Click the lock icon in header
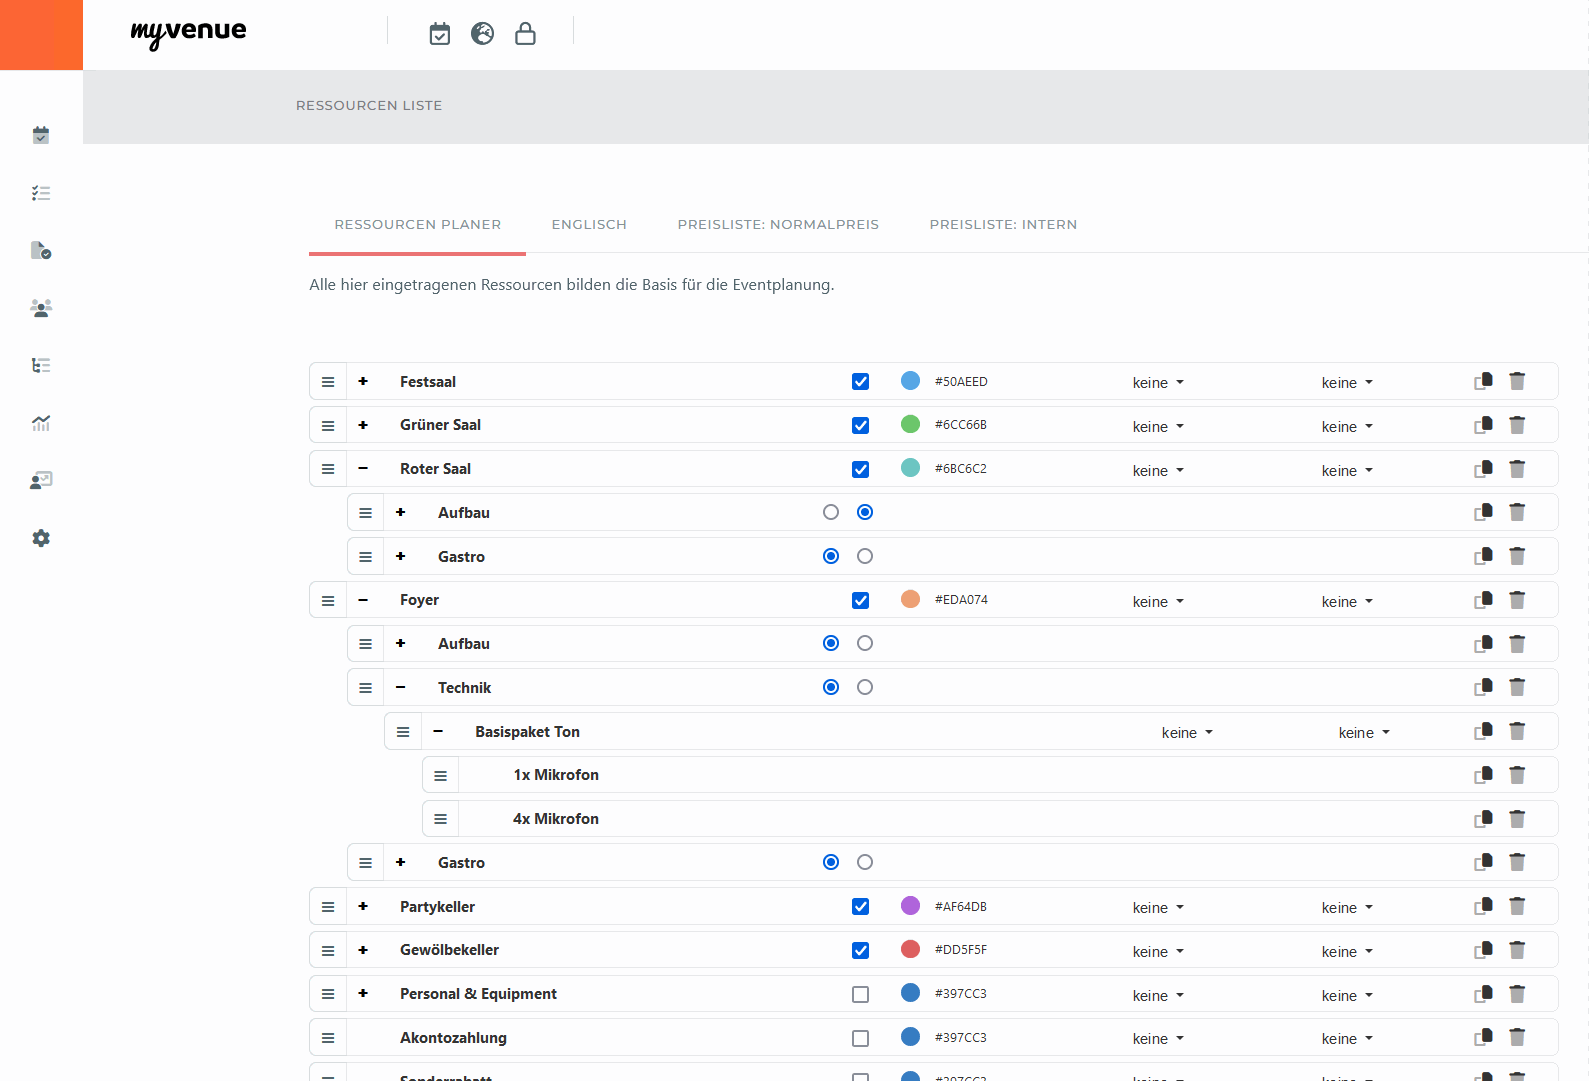 (x=525, y=34)
